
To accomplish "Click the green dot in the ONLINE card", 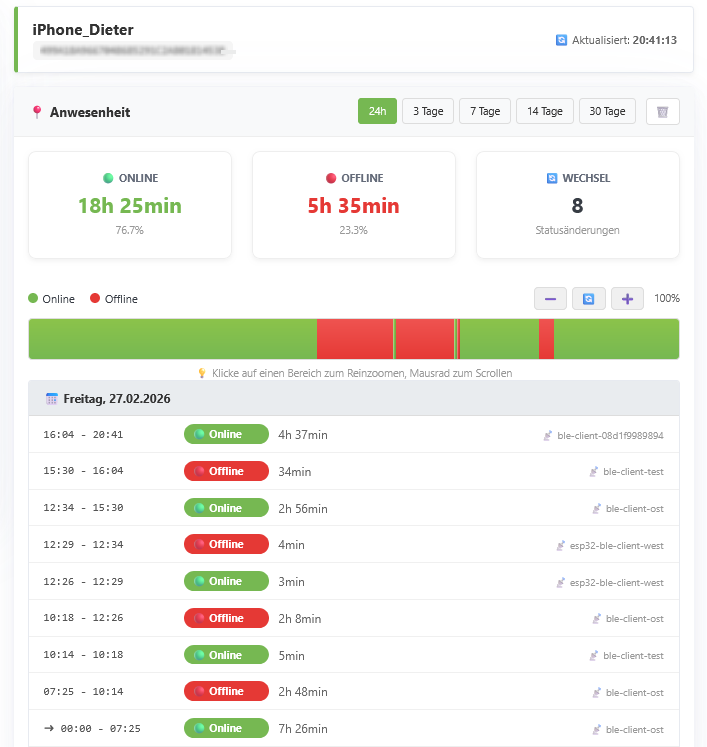I will pyautogui.click(x=108, y=178).
